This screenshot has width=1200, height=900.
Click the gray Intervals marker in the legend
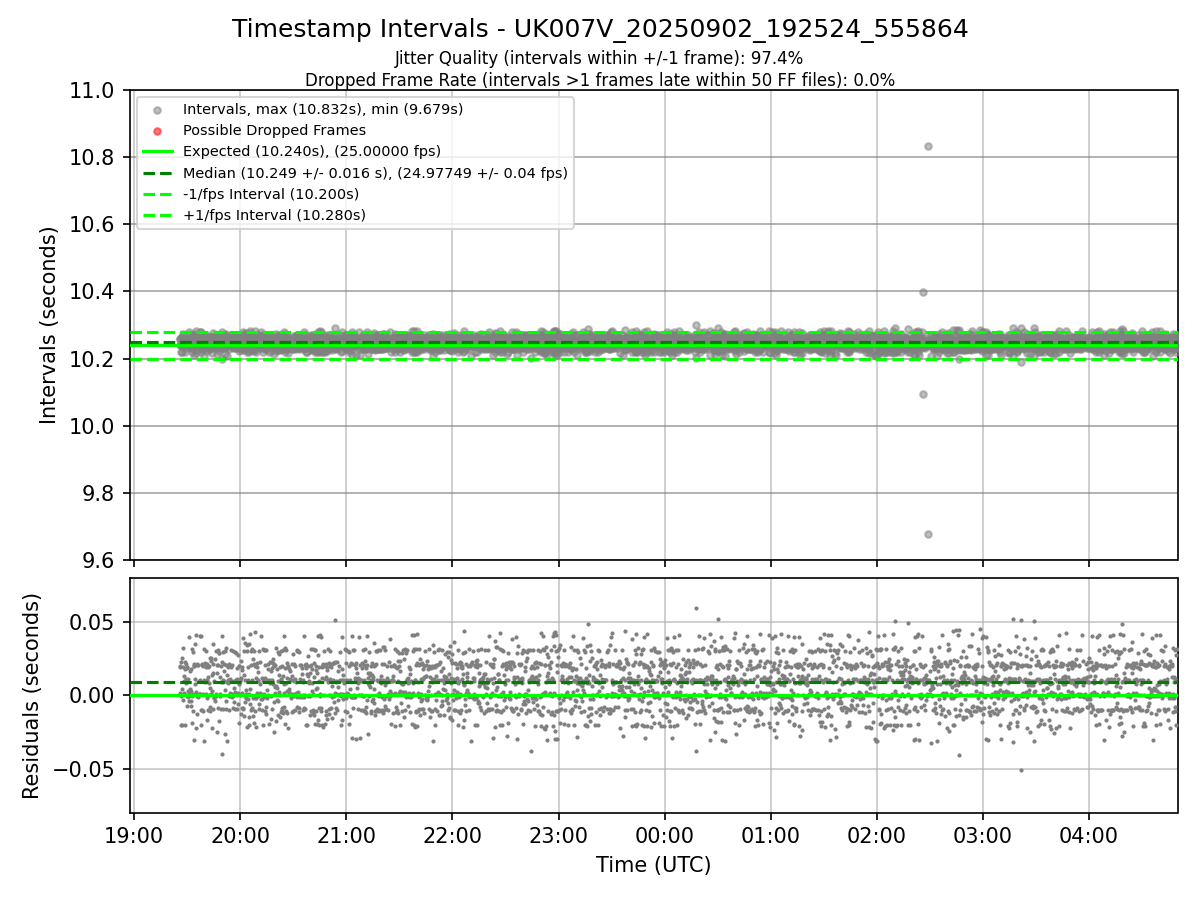157,110
